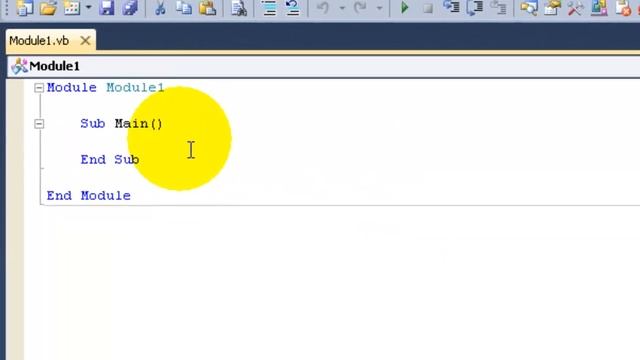Click the Step Over icon
Image resolution: width=640 pixels, height=360 pixels.
pos(475,7)
